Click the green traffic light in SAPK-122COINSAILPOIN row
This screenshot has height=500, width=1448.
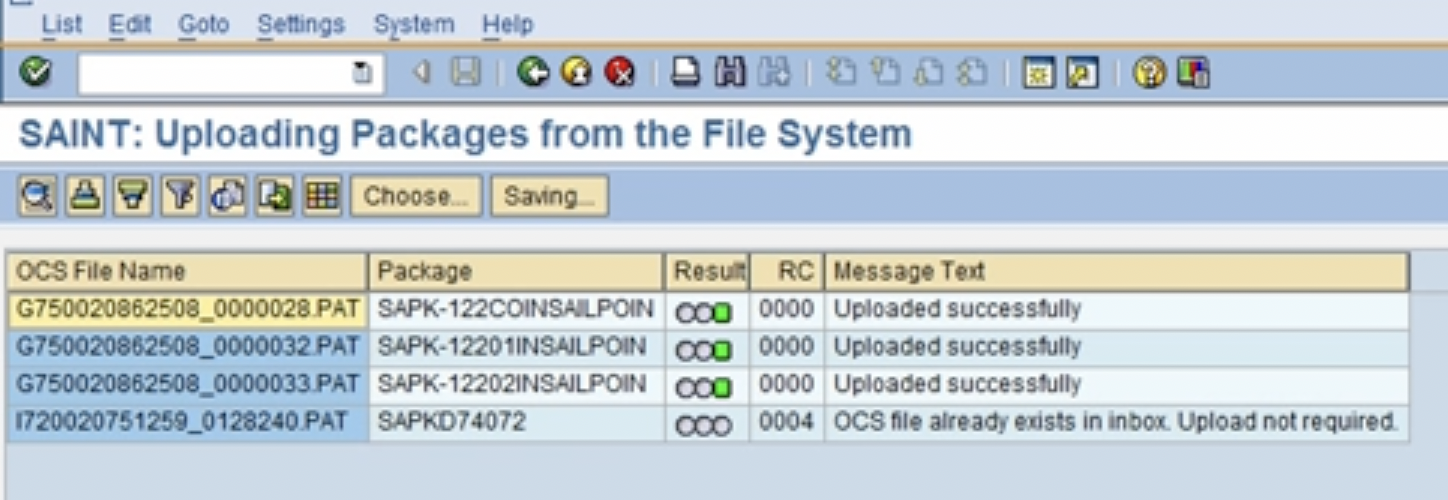[x=704, y=313]
